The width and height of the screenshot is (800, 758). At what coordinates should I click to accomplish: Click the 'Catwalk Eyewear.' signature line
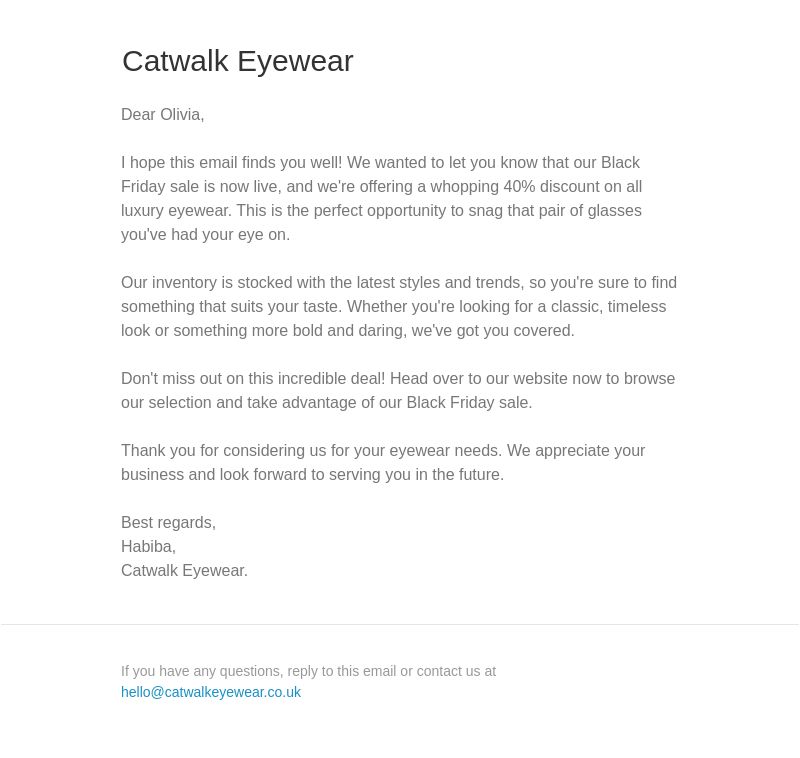click(x=184, y=571)
